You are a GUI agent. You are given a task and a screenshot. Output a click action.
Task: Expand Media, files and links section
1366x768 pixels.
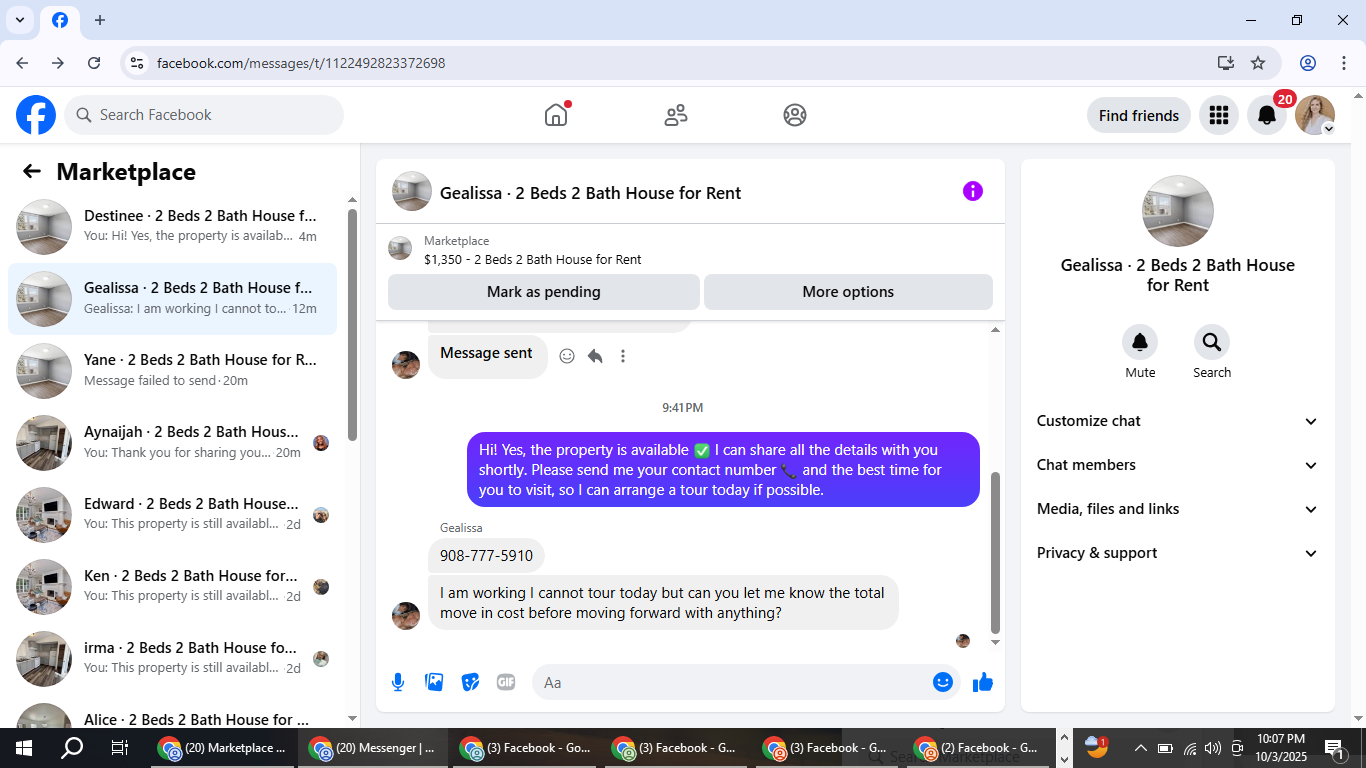tap(1178, 509)
